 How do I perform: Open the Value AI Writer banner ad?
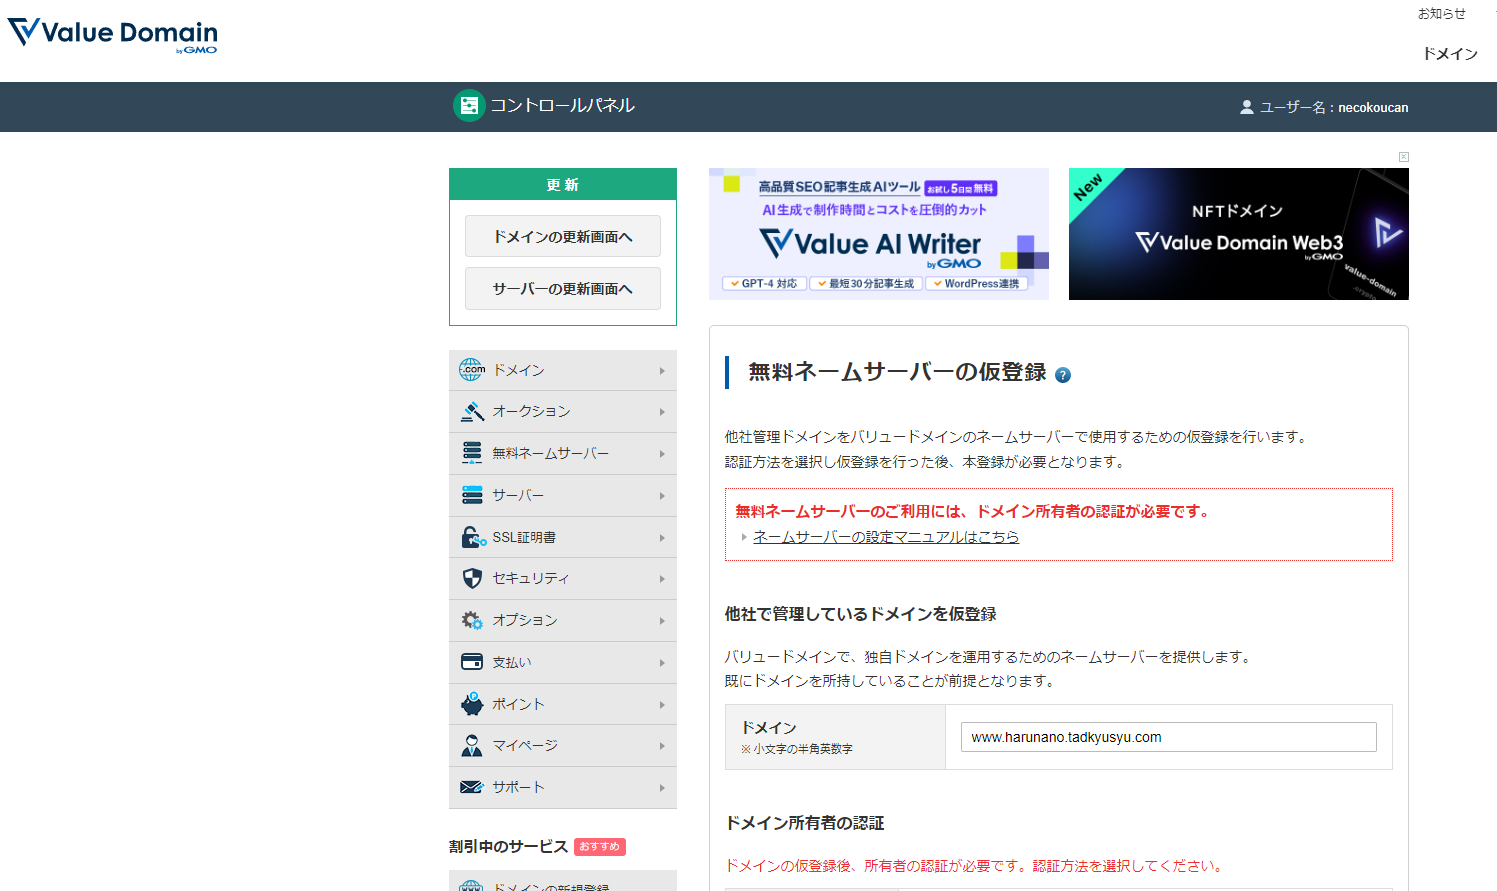click(x=879, y=234)
